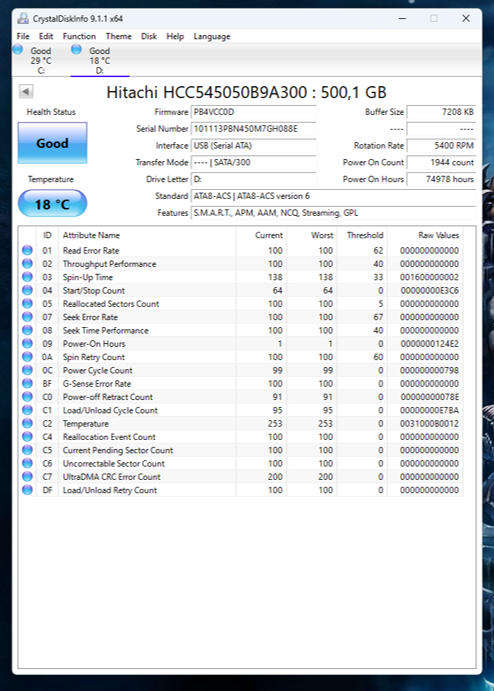494x691 pixels.
Task: Click status orb for UltraDMA CRC Error Count
Action: [x=27, y=476]
